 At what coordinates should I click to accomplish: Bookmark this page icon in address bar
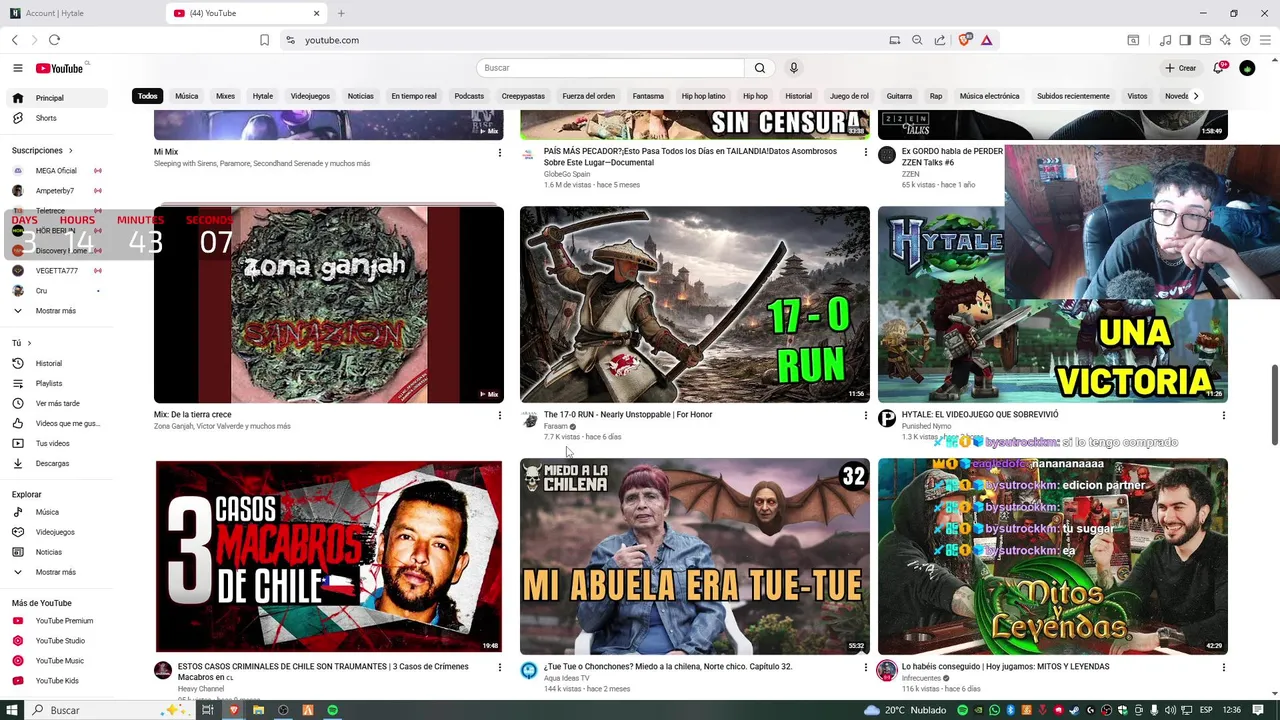pos(264,40)
